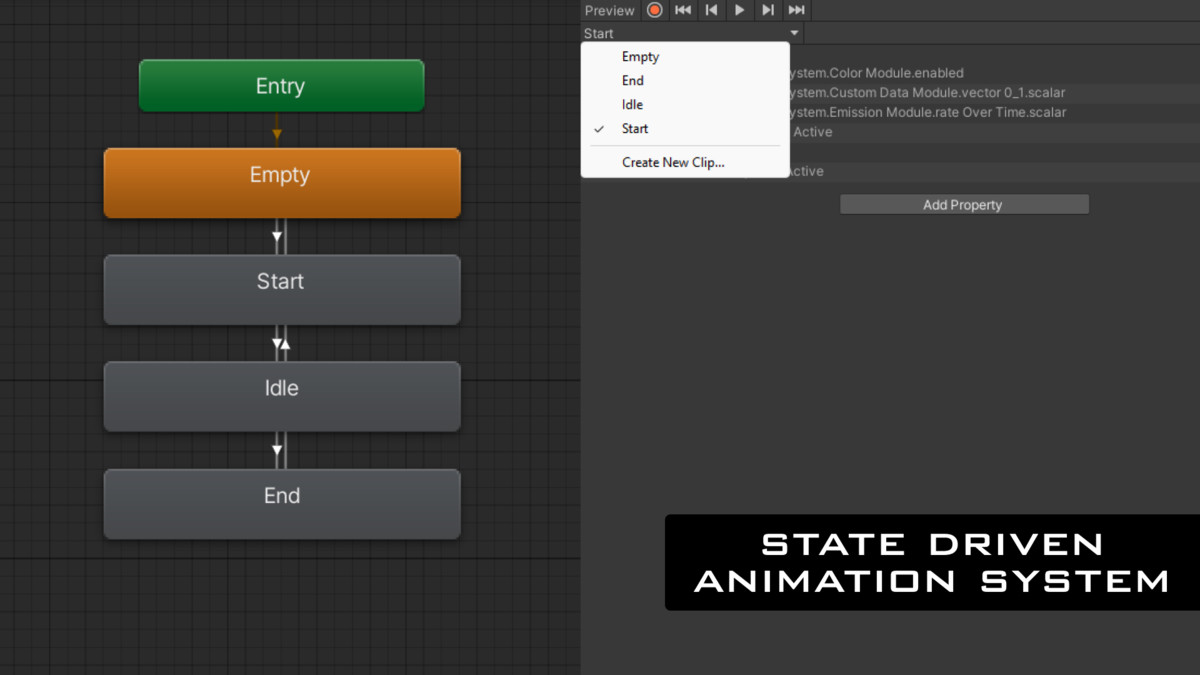Image resolution: width=1200 pixels, height=675 pixels.
Task: Choose the End clip from the list
Action: [685, 81]
